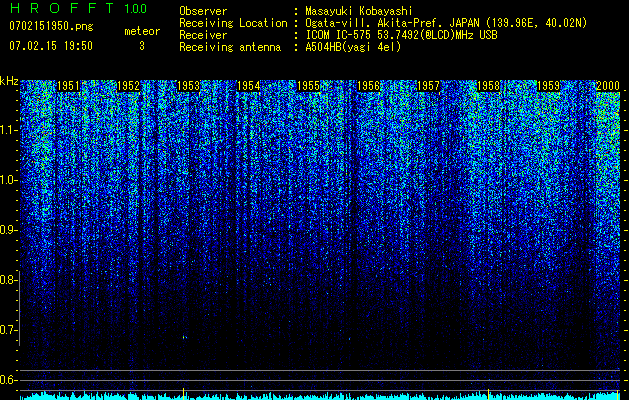Click the 1953 time marker
This screenshot has width=629, height=400.
coord(188,86)
